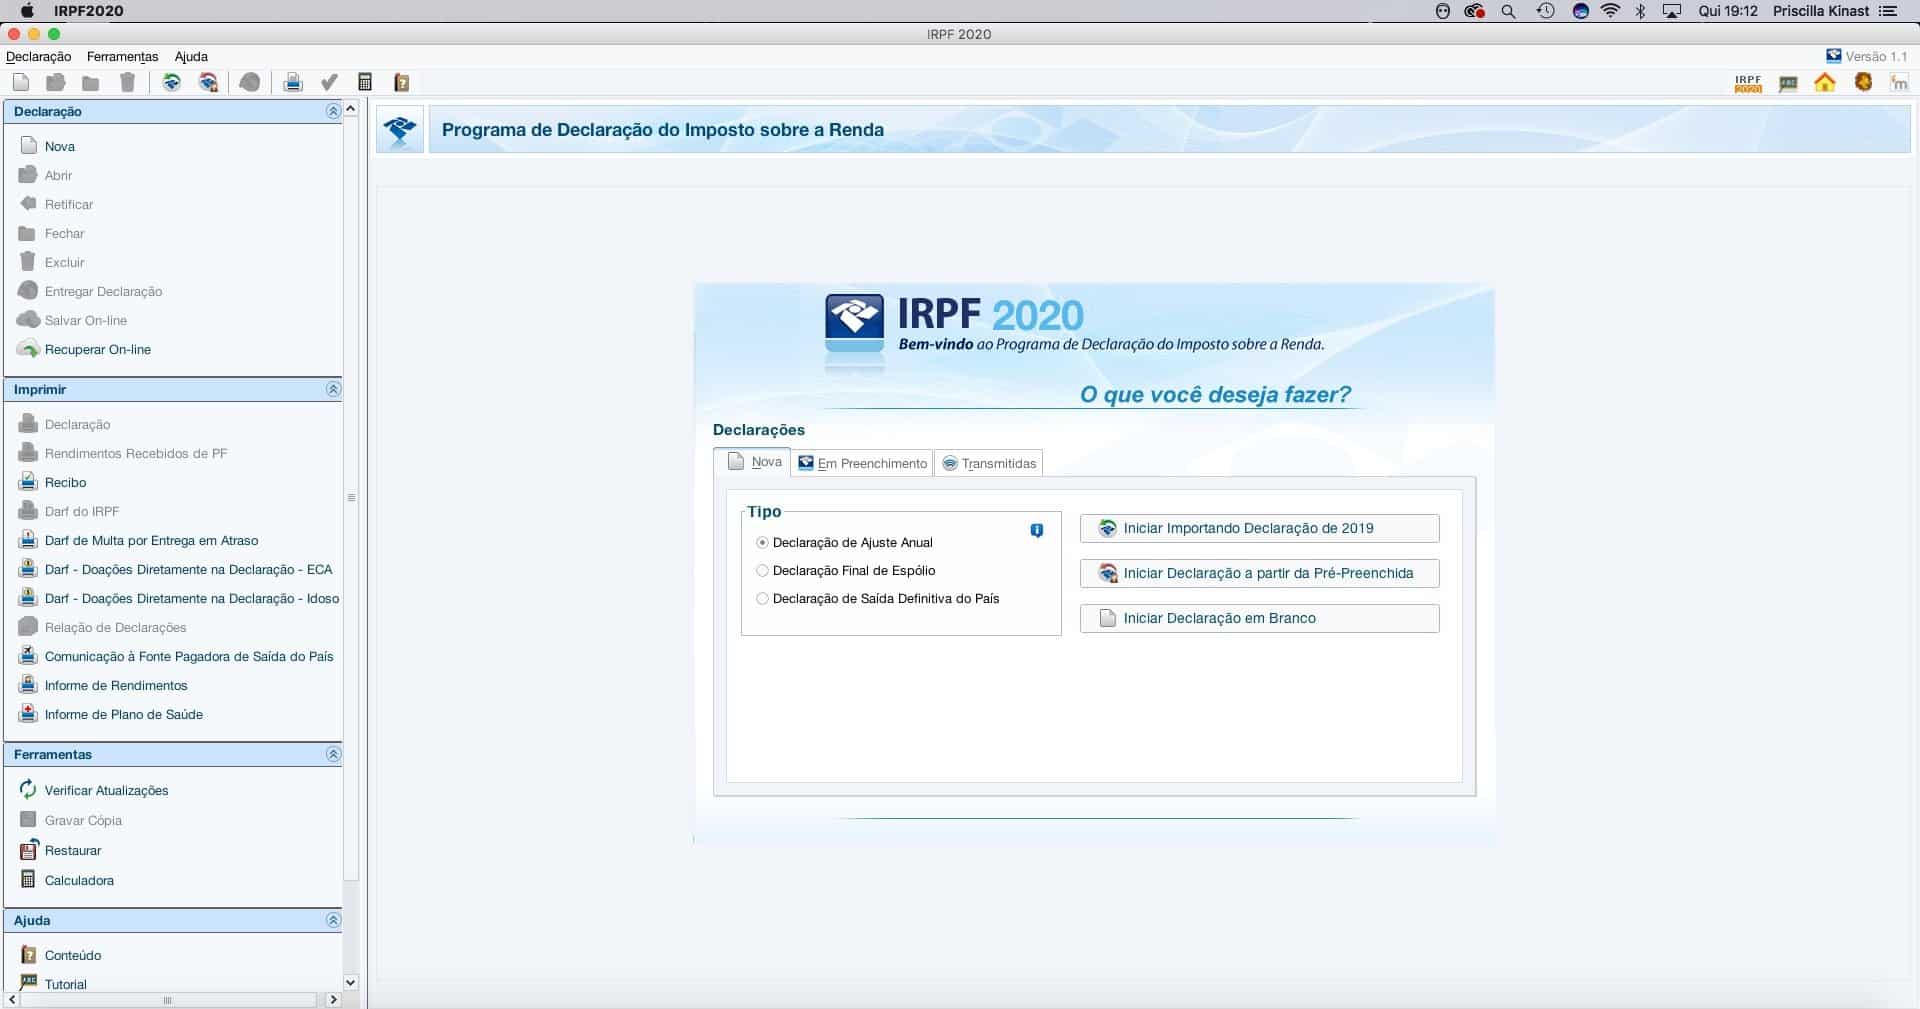The width and height of the screenshot is (1920, 1009).
Task: Click Recuperar On-line in sidebar
Action: pos(98,349)
